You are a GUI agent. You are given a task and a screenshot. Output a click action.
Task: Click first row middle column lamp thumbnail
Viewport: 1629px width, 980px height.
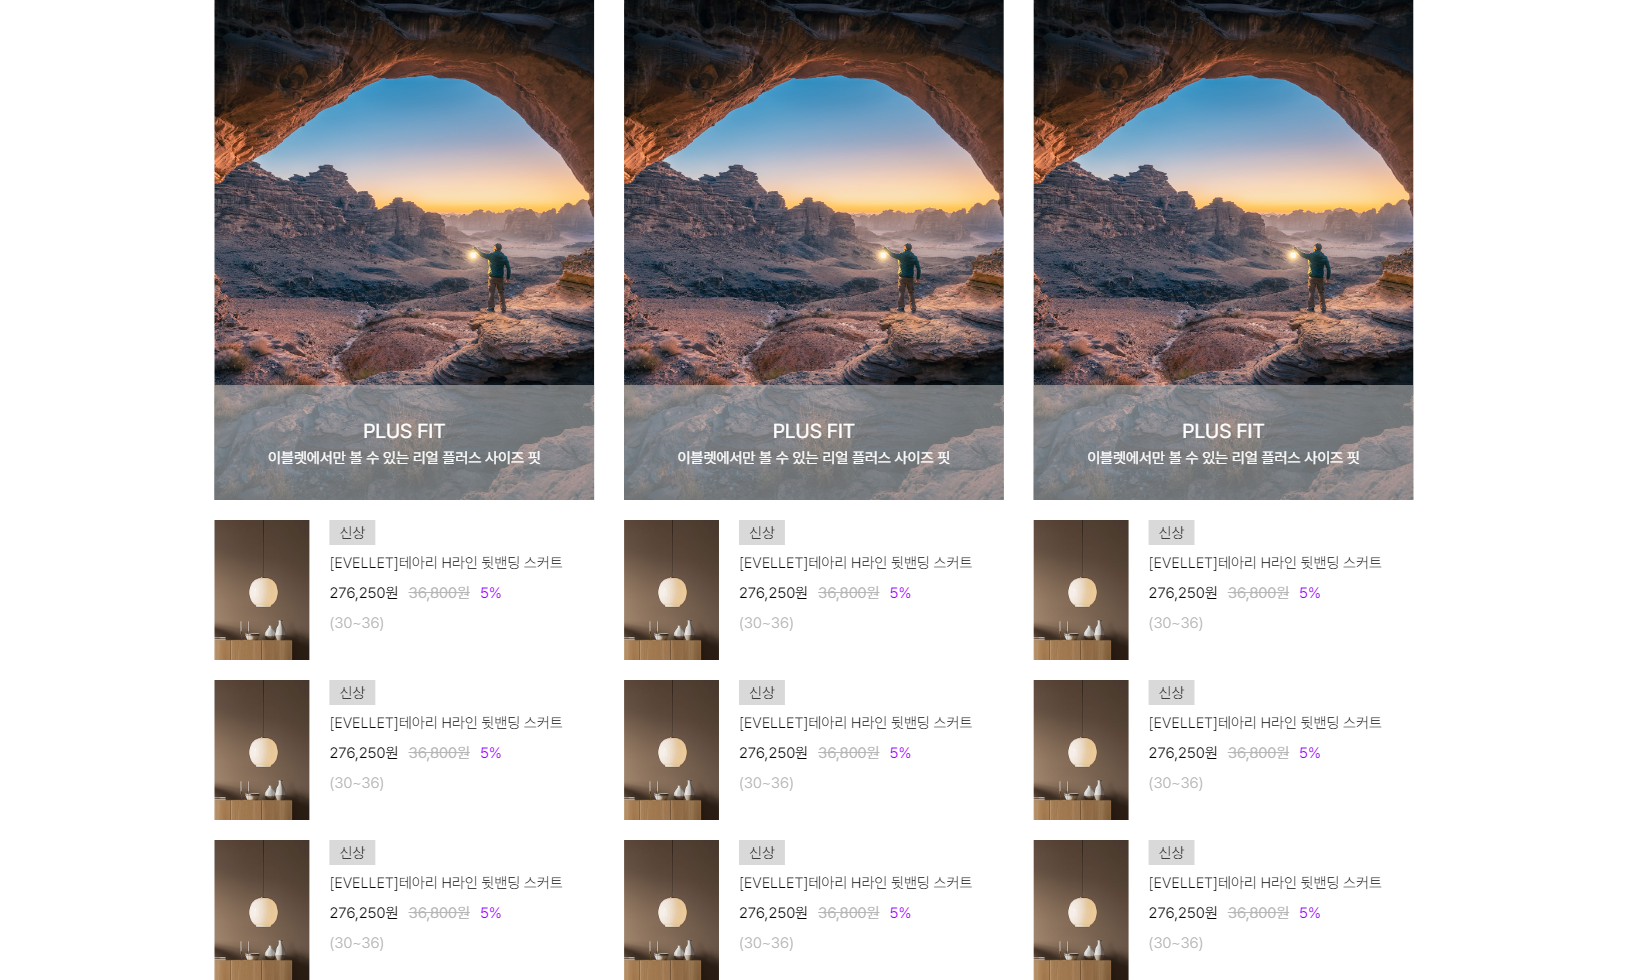point(671,590)
